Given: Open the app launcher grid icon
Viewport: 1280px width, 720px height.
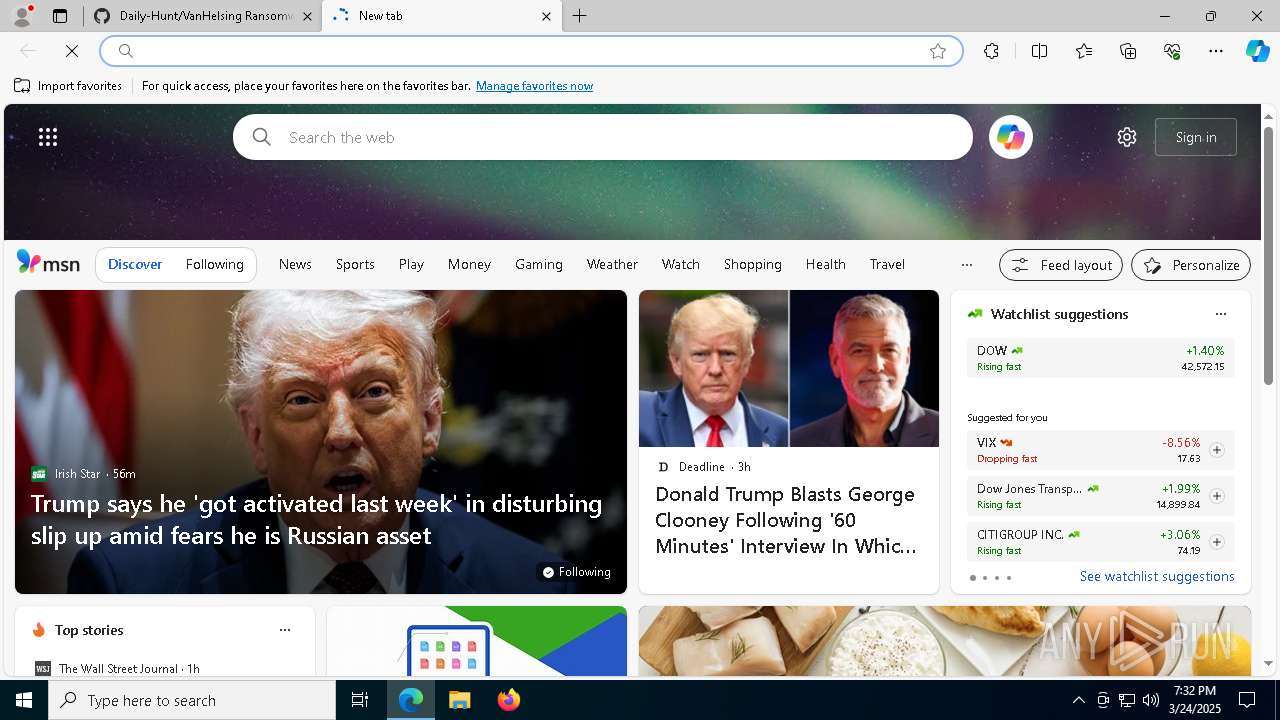Looking at the screenshot, I should click(x=48, y=137).
